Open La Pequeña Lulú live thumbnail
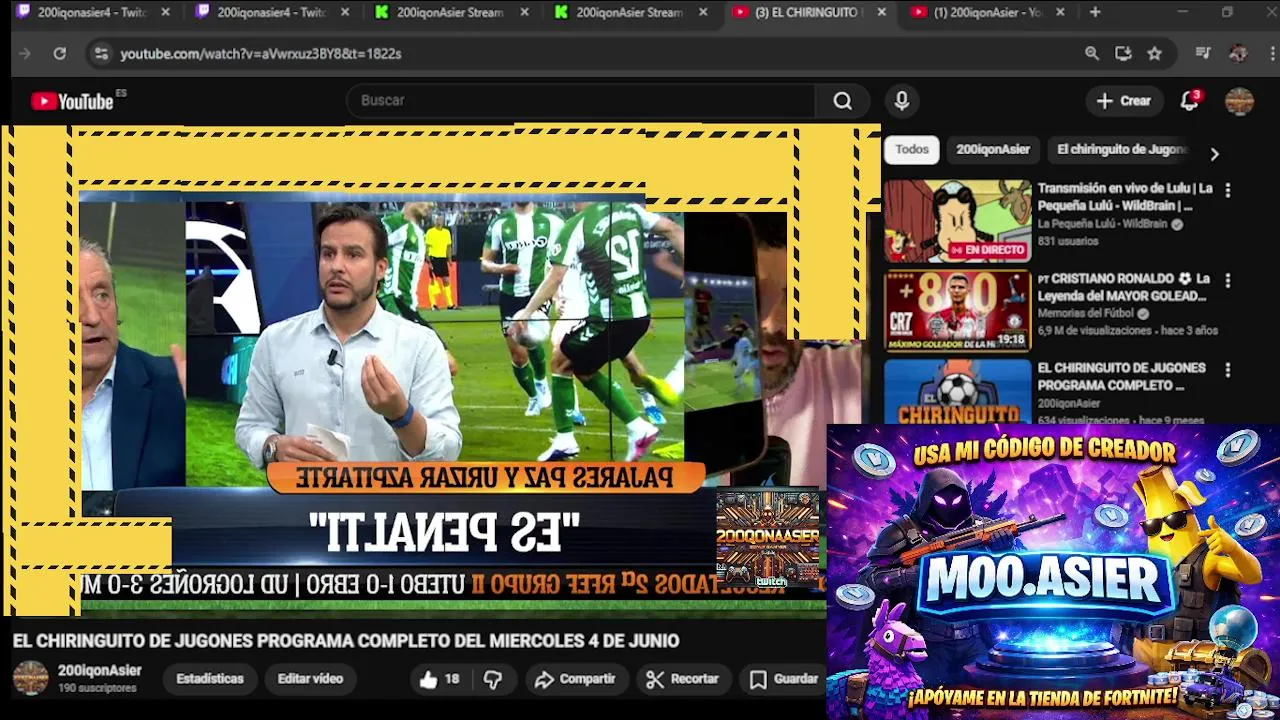 [957, 221]
